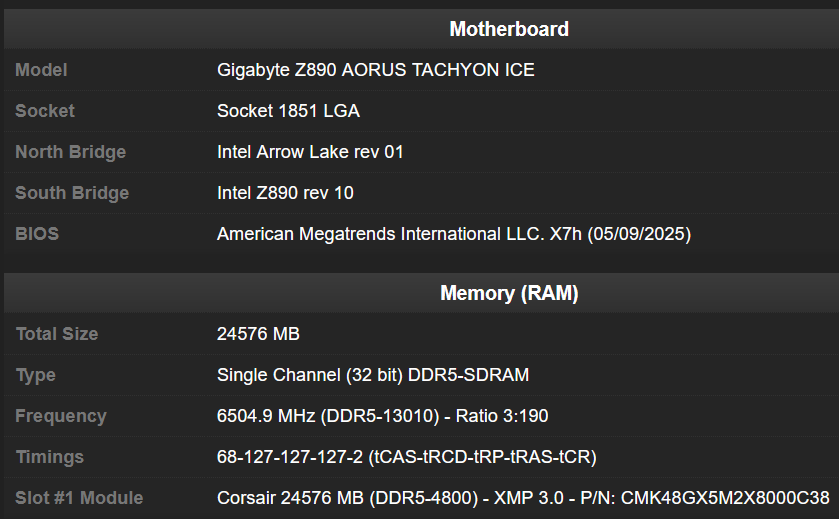
Task: Select the Socket row label
Action: pyautogui.click(x=45, y=111)
